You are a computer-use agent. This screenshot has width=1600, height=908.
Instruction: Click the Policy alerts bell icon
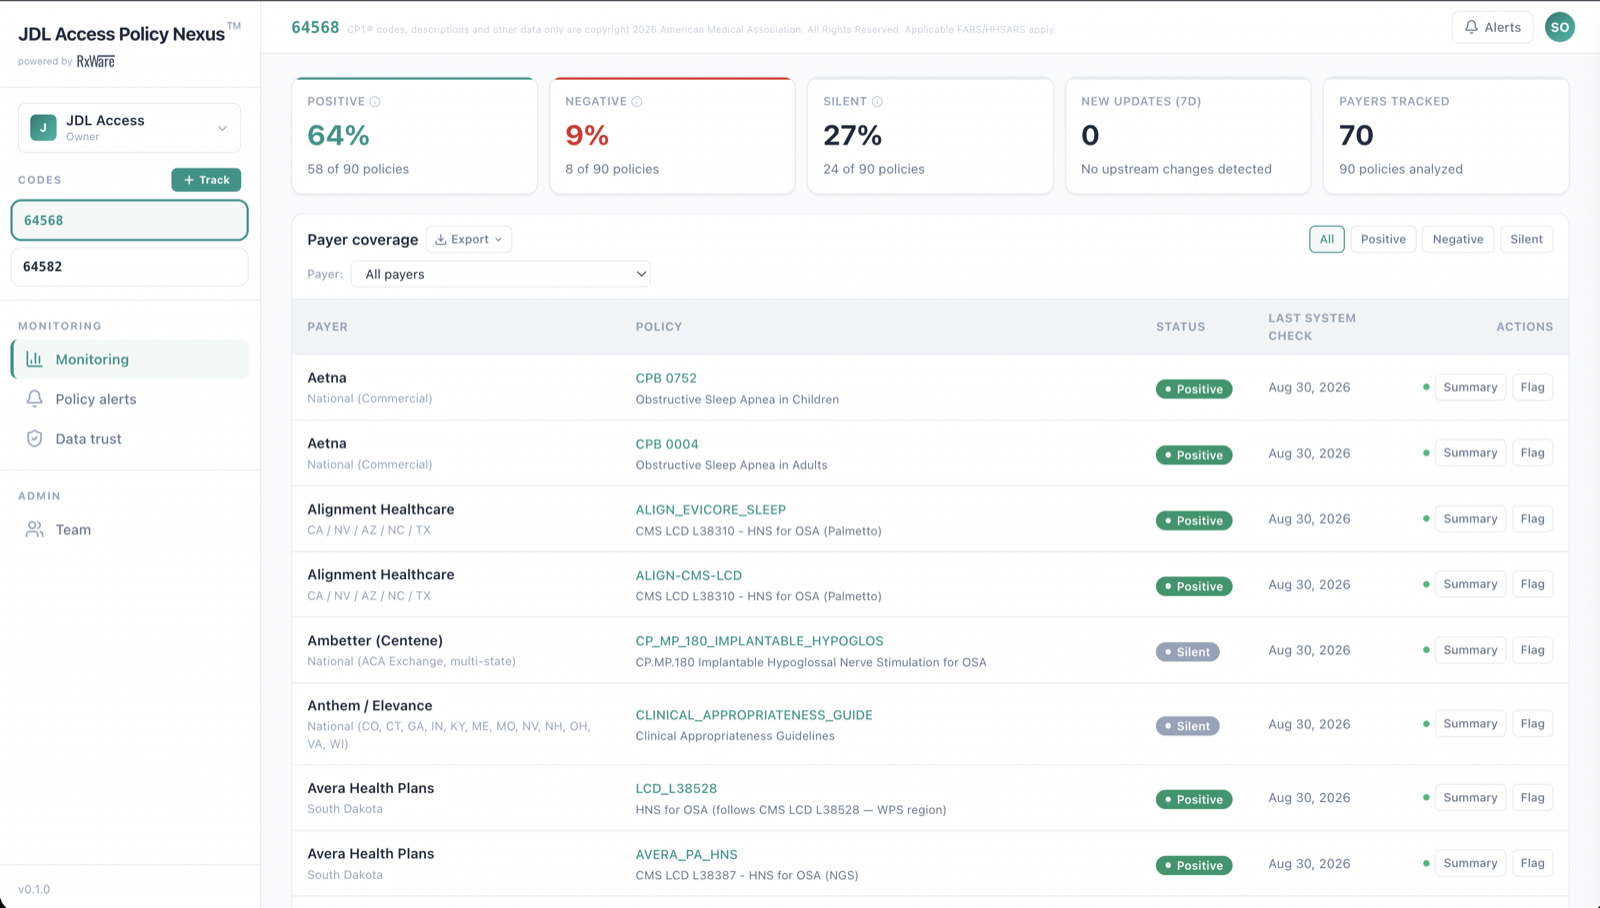pos(34,399)
